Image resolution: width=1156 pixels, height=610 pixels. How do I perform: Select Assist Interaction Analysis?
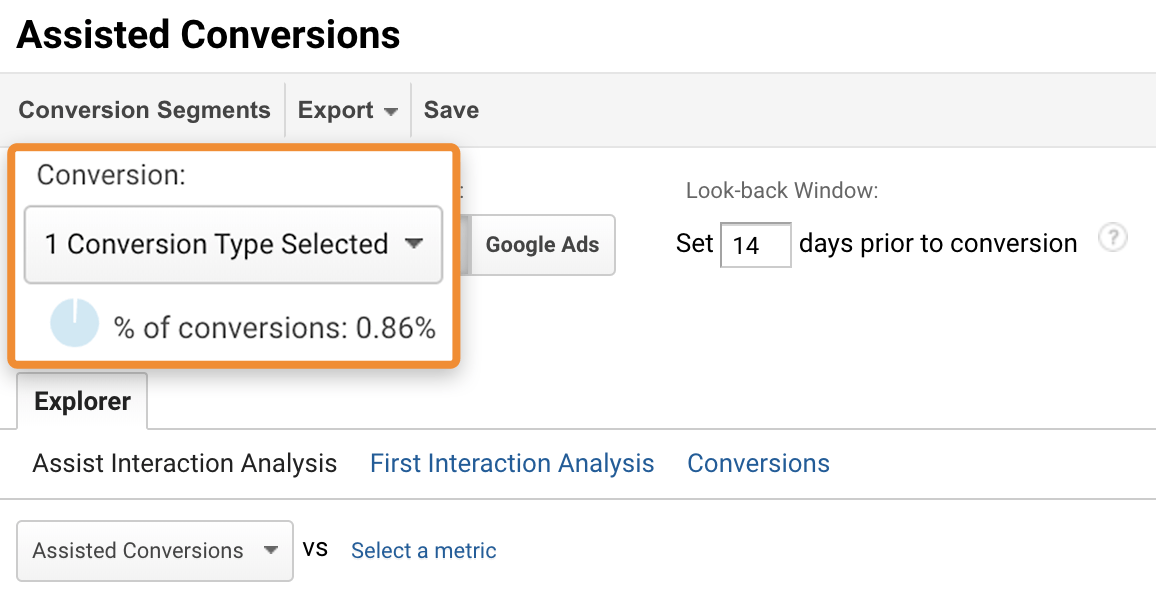[184, 463]
